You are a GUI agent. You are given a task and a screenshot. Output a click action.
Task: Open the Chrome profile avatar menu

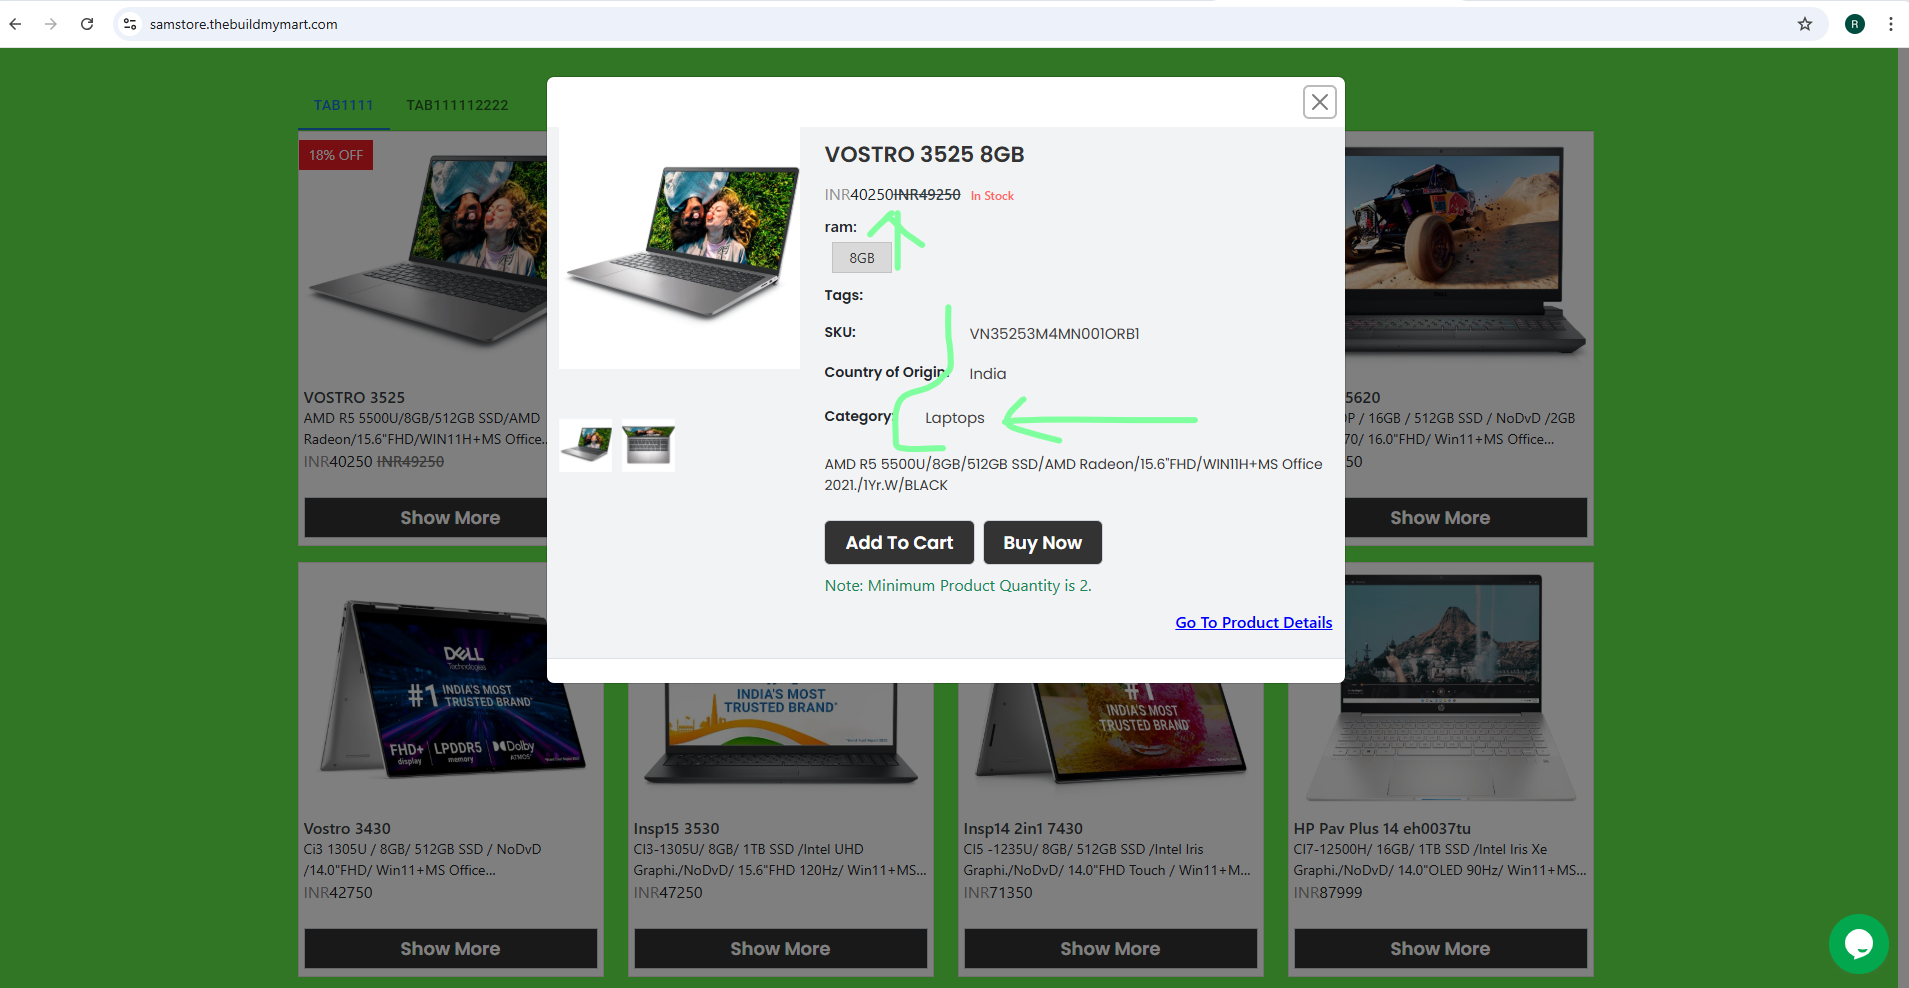click(1855, 24)
